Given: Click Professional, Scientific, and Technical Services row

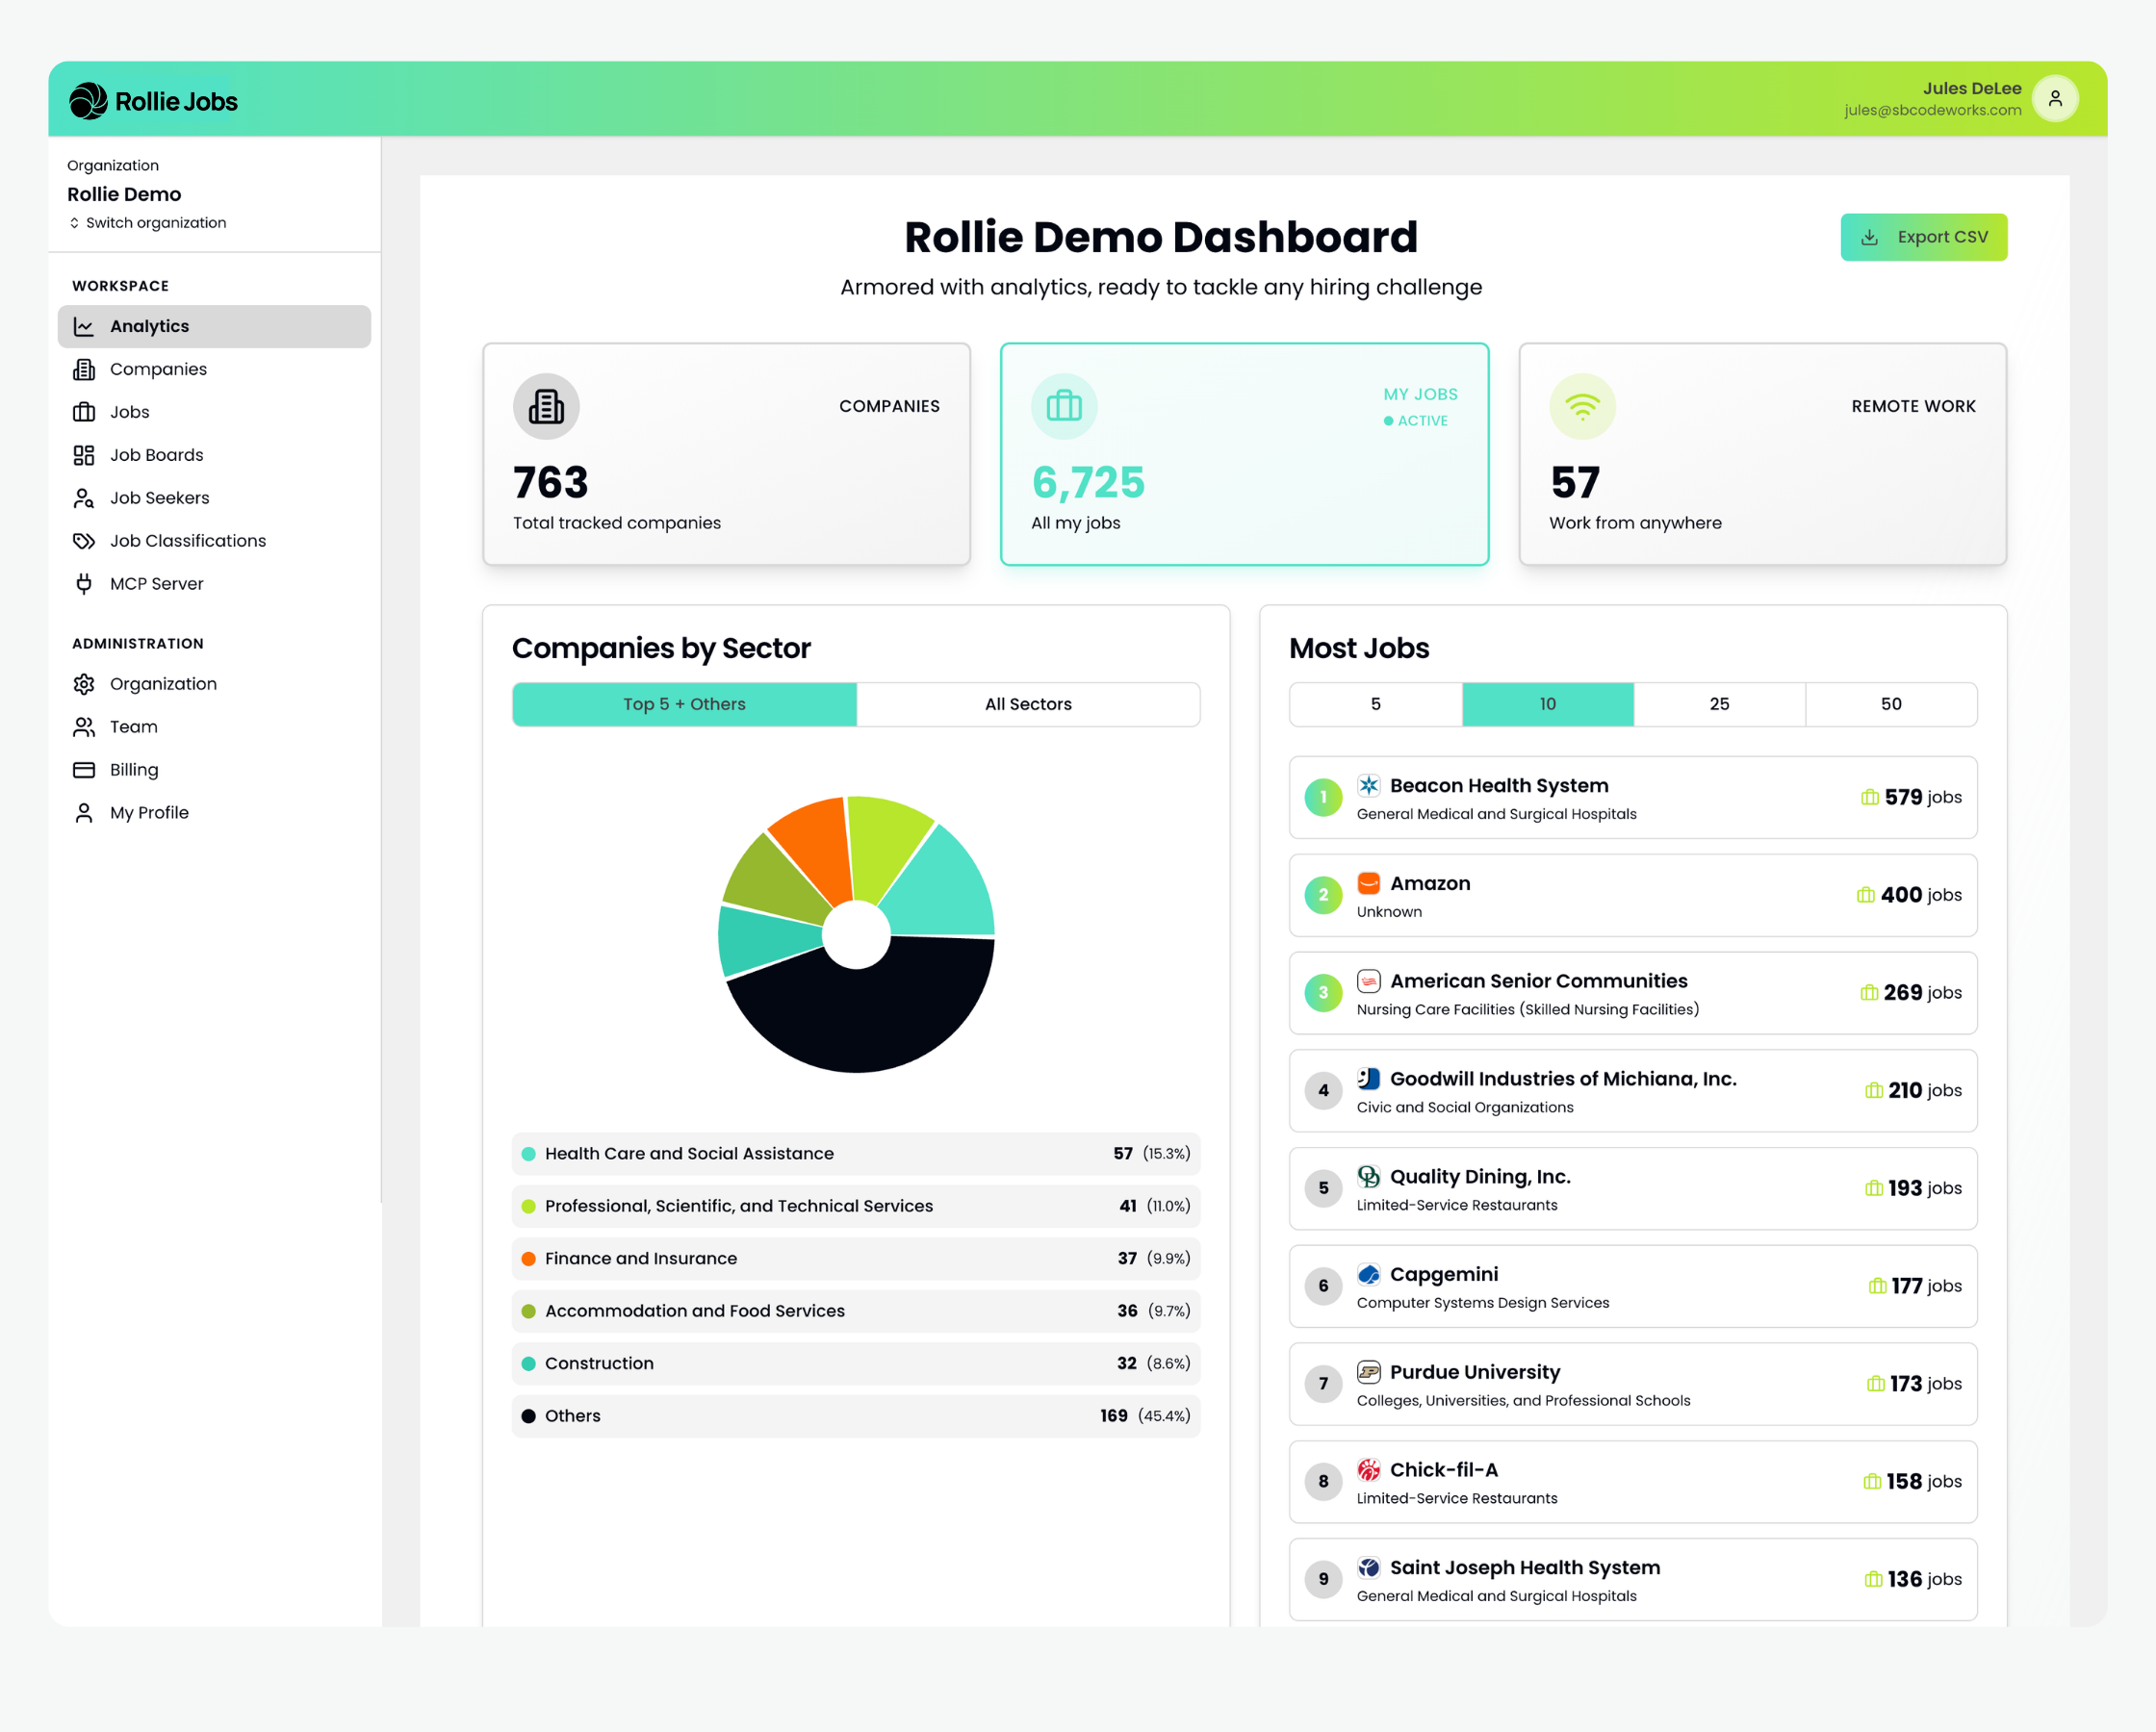Looking at the screenshot, I should [x=857, y=1207].
